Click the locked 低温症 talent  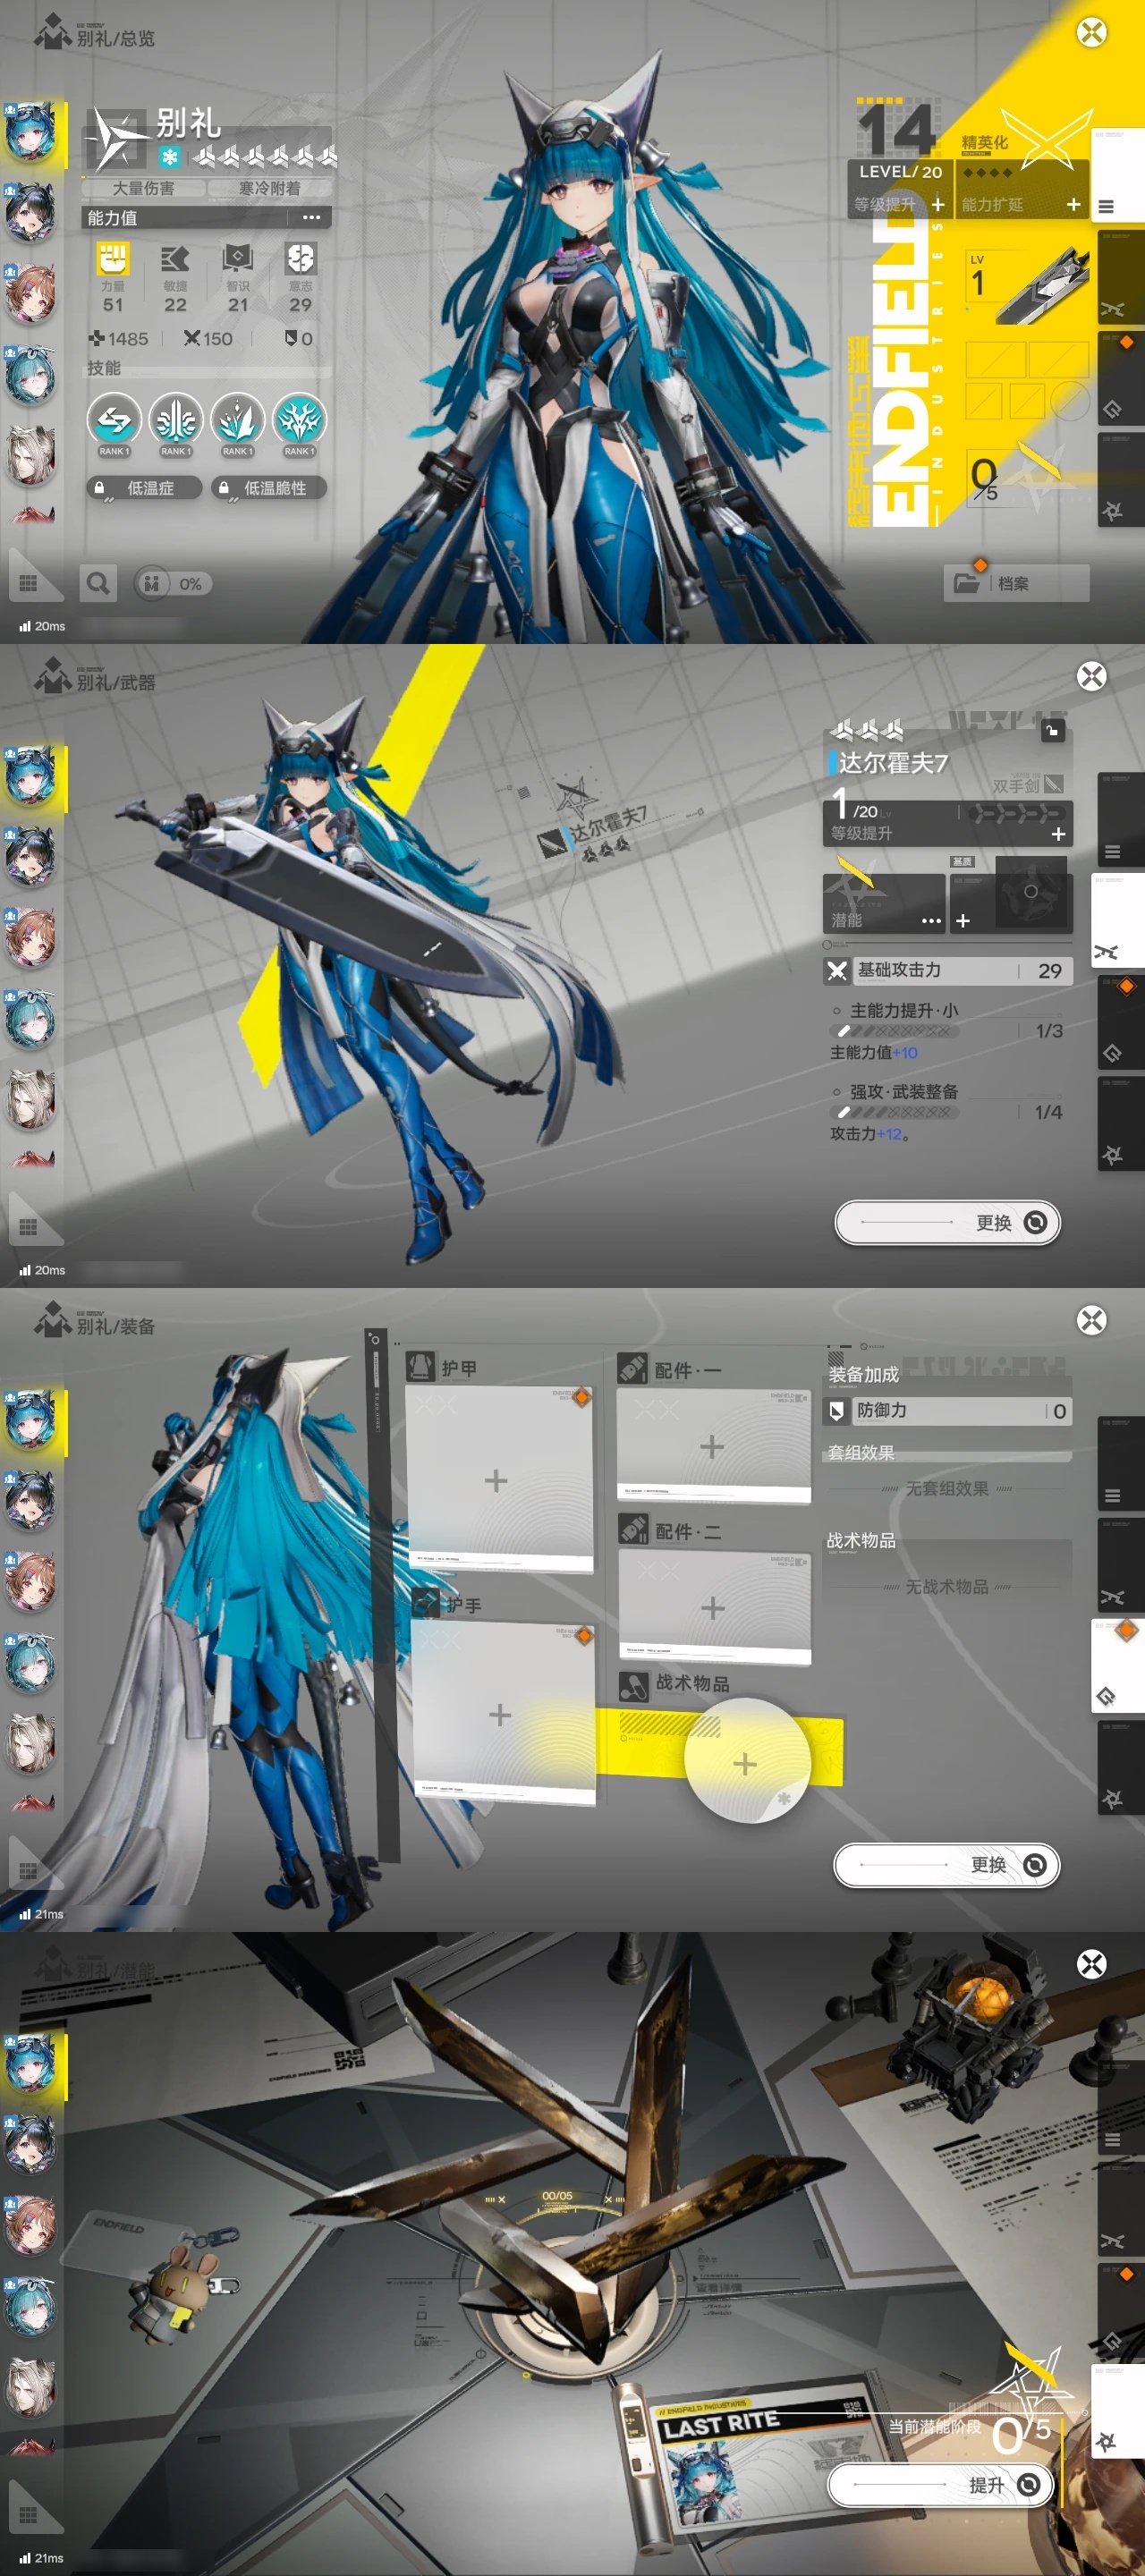145,488
